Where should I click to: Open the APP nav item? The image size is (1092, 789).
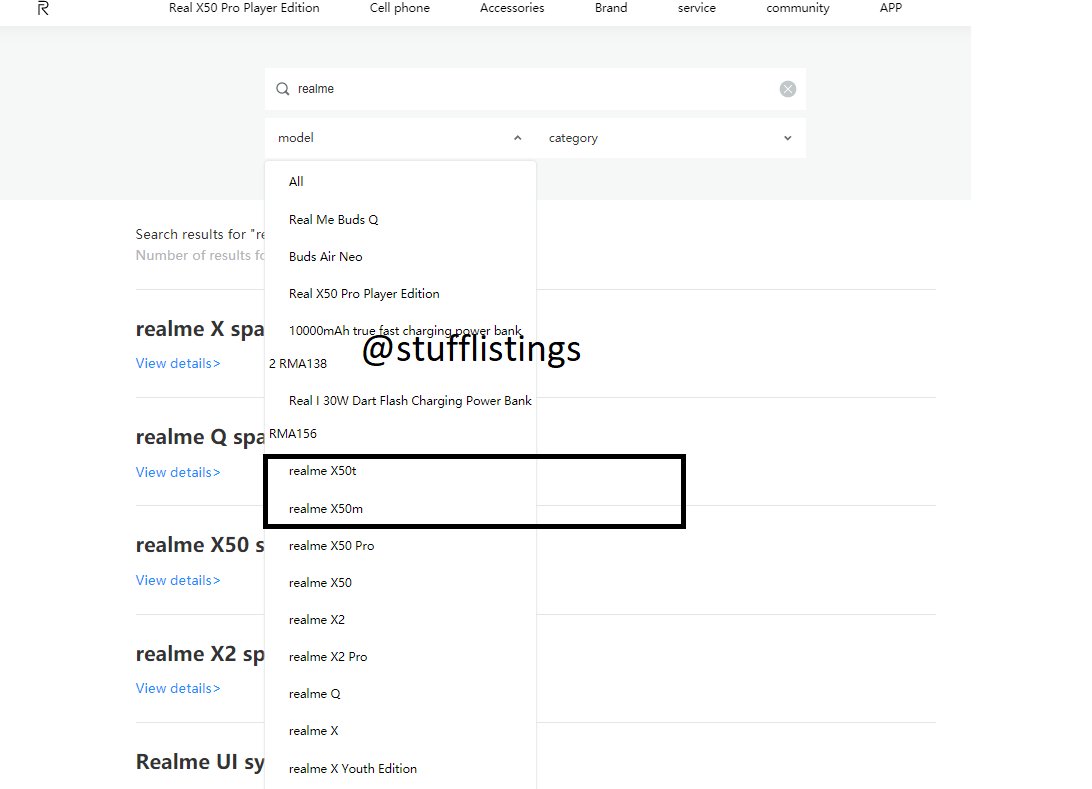pos(891,8)
